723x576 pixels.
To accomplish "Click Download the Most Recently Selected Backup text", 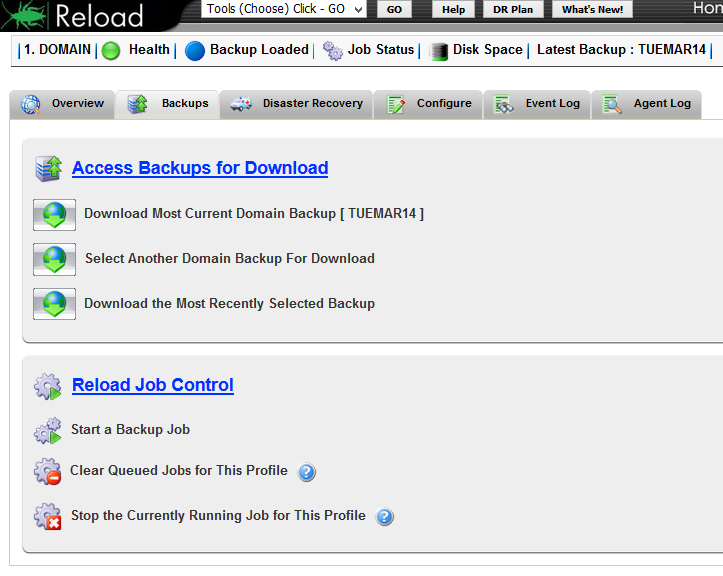I will point(230,304).
